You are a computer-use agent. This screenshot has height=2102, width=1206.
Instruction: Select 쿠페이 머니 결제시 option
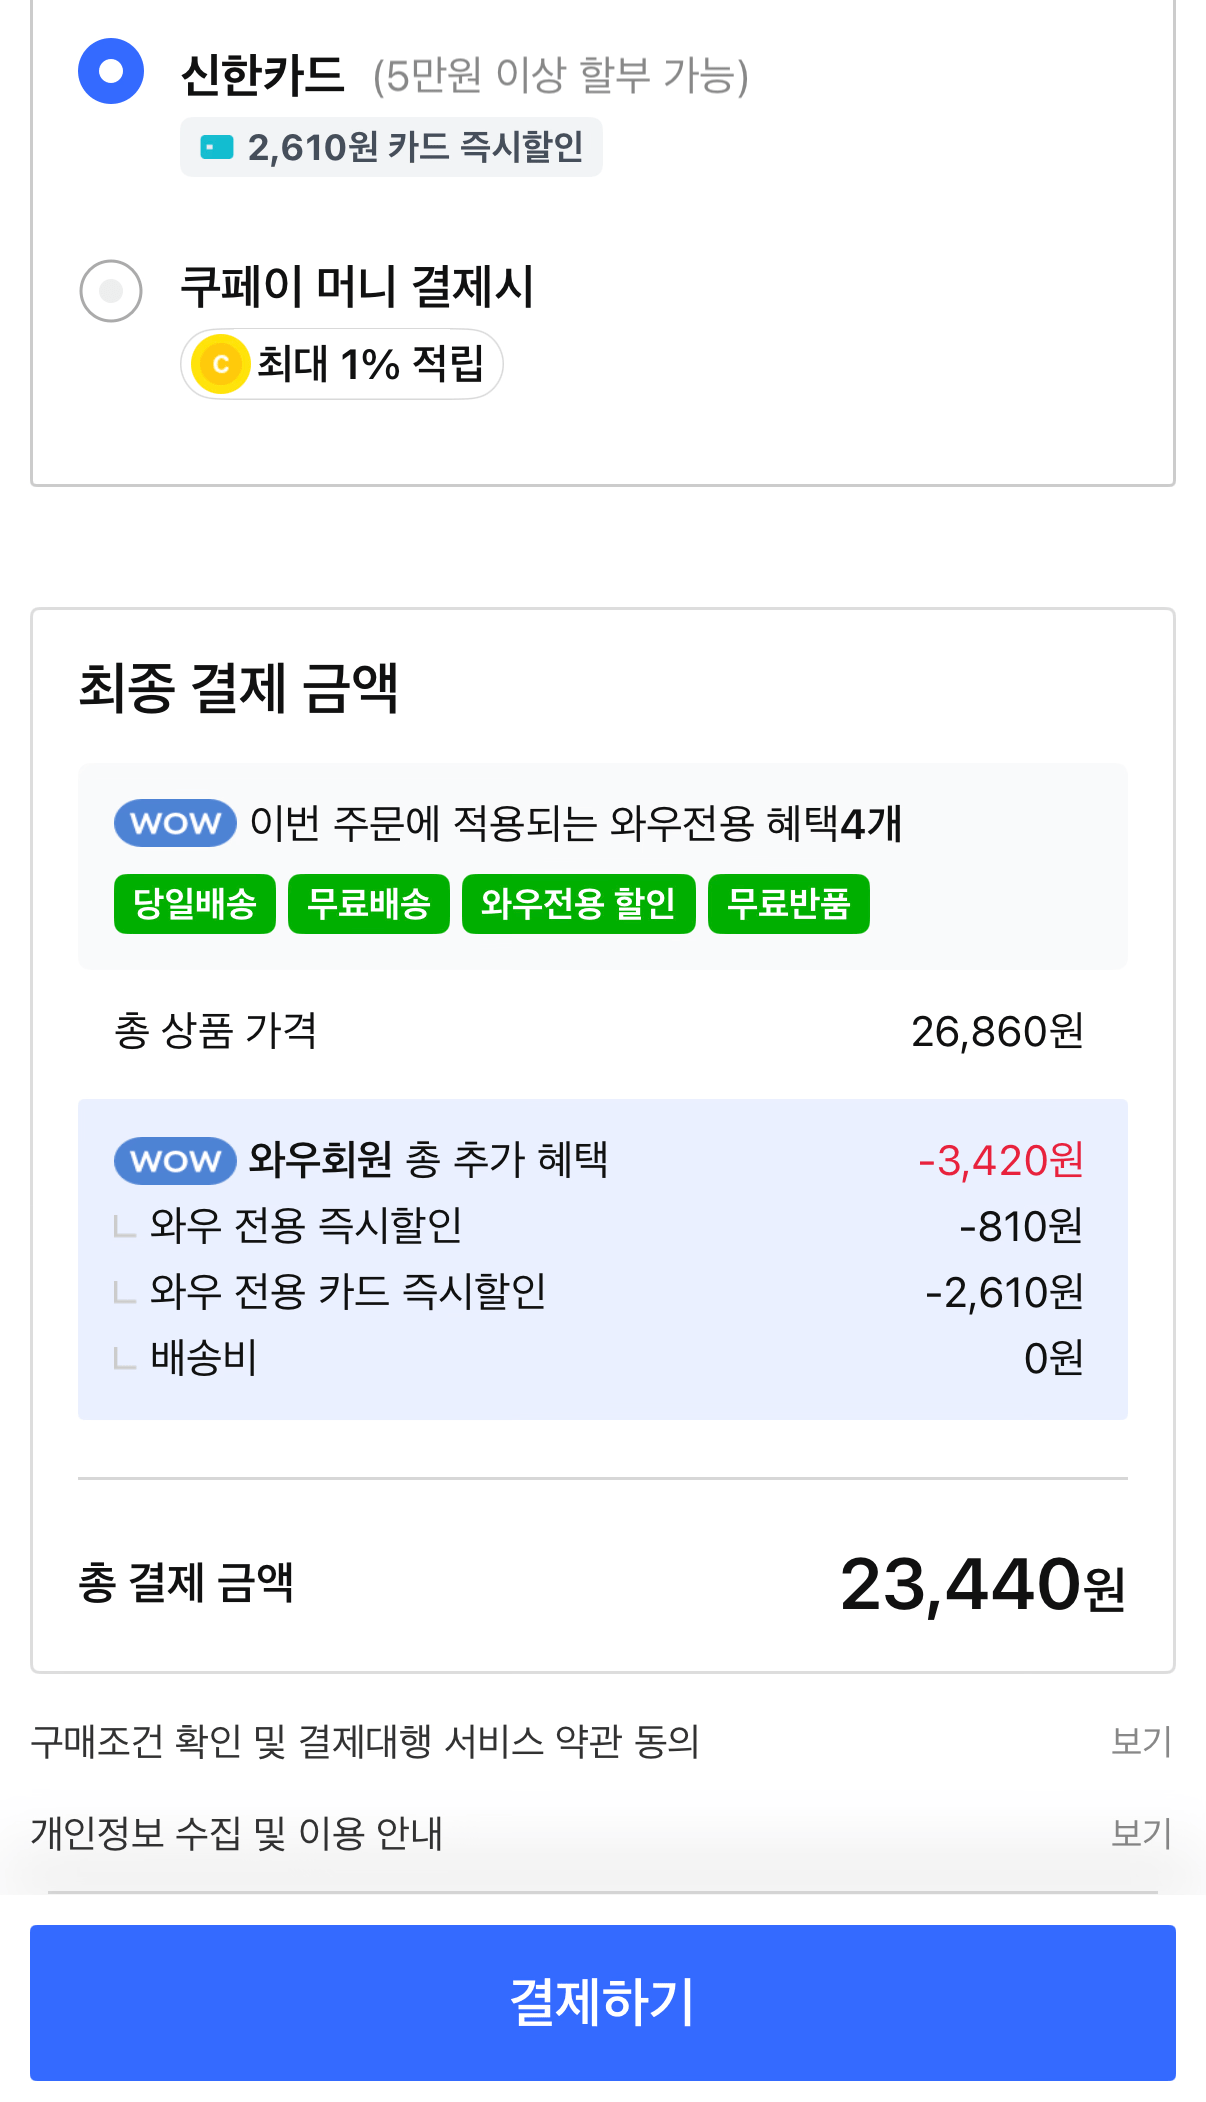[111, 289]
